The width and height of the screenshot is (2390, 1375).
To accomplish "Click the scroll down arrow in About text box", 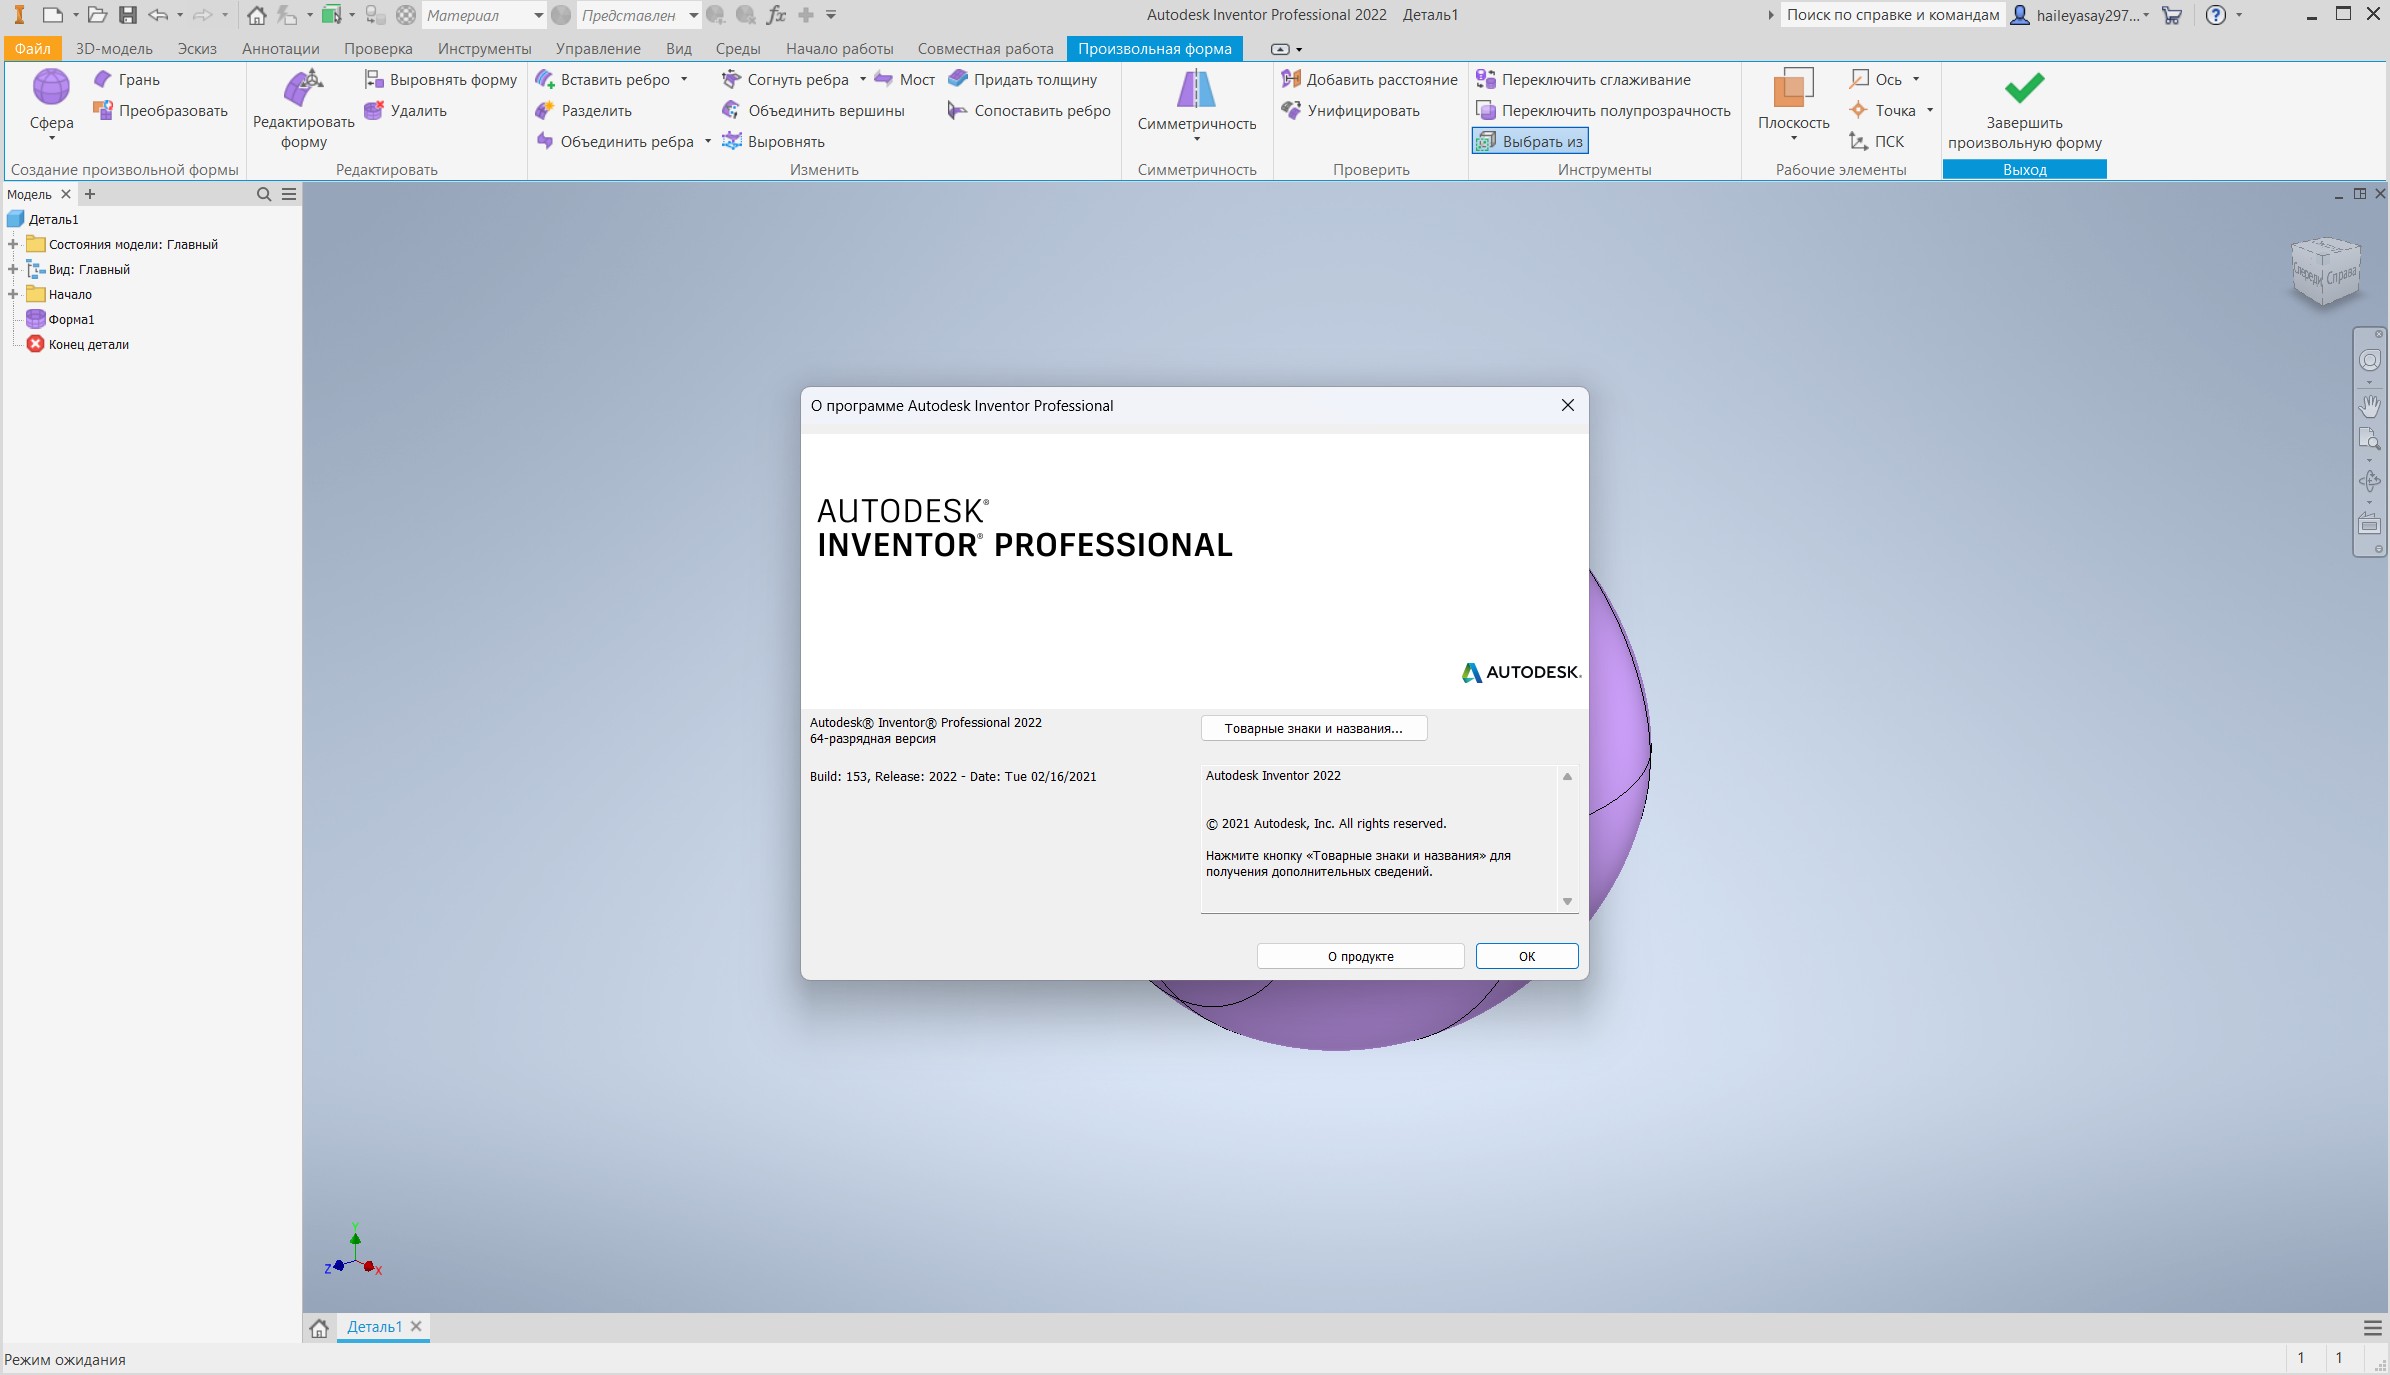I will [1567, 901].
